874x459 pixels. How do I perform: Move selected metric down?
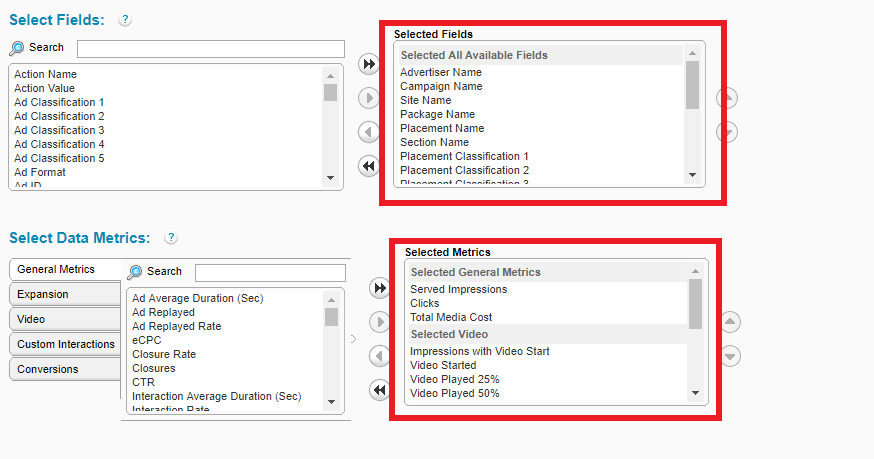(x=730, y=356)
